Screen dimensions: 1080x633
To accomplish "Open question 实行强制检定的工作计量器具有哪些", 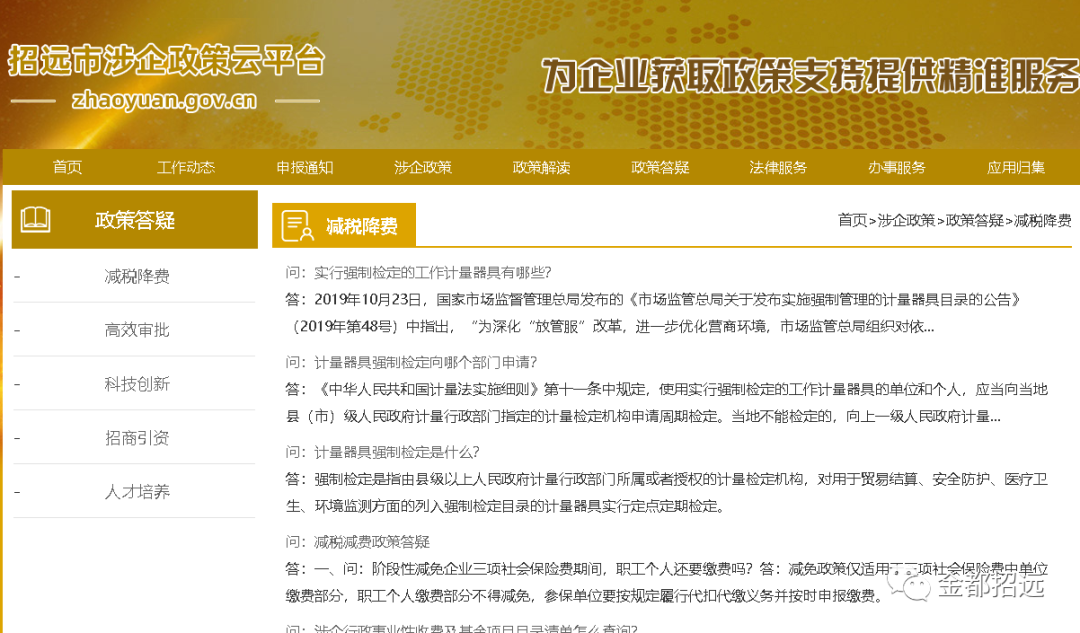I will tap(433, 272).
